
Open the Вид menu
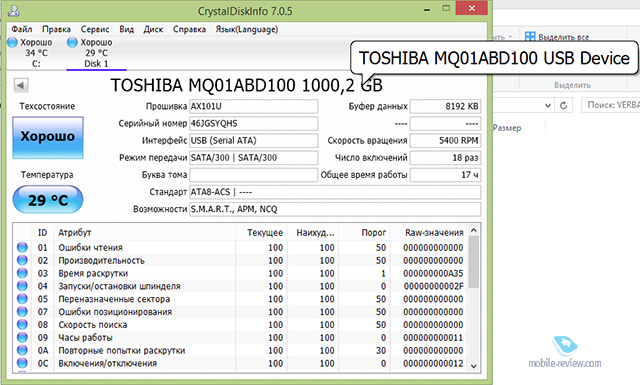click(x=127, y=29)
